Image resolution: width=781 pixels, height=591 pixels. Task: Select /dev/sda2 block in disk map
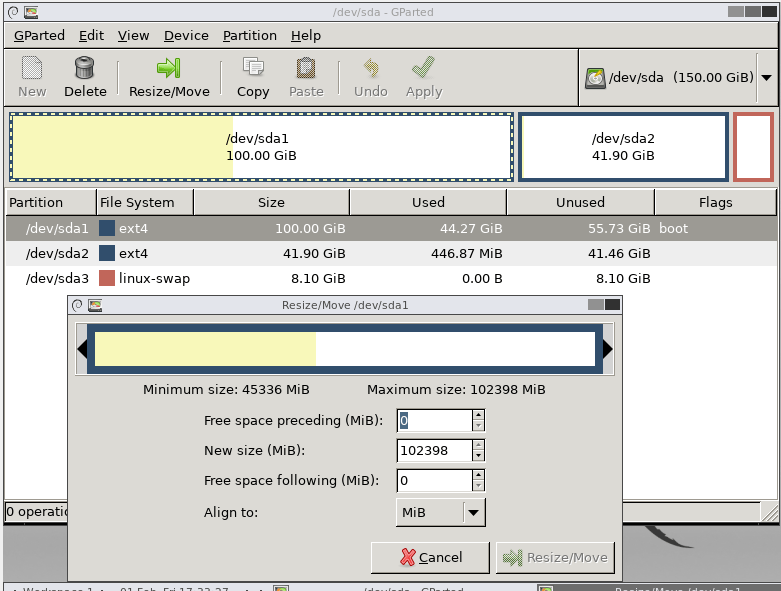coord(624,147)
